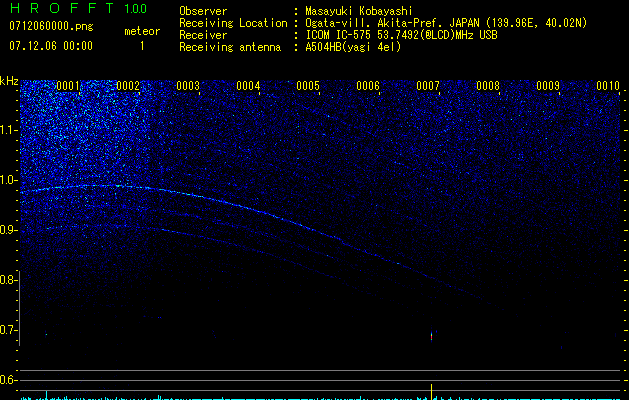Click time marker 0002
The image size is (629, 400).
(128, 86)
